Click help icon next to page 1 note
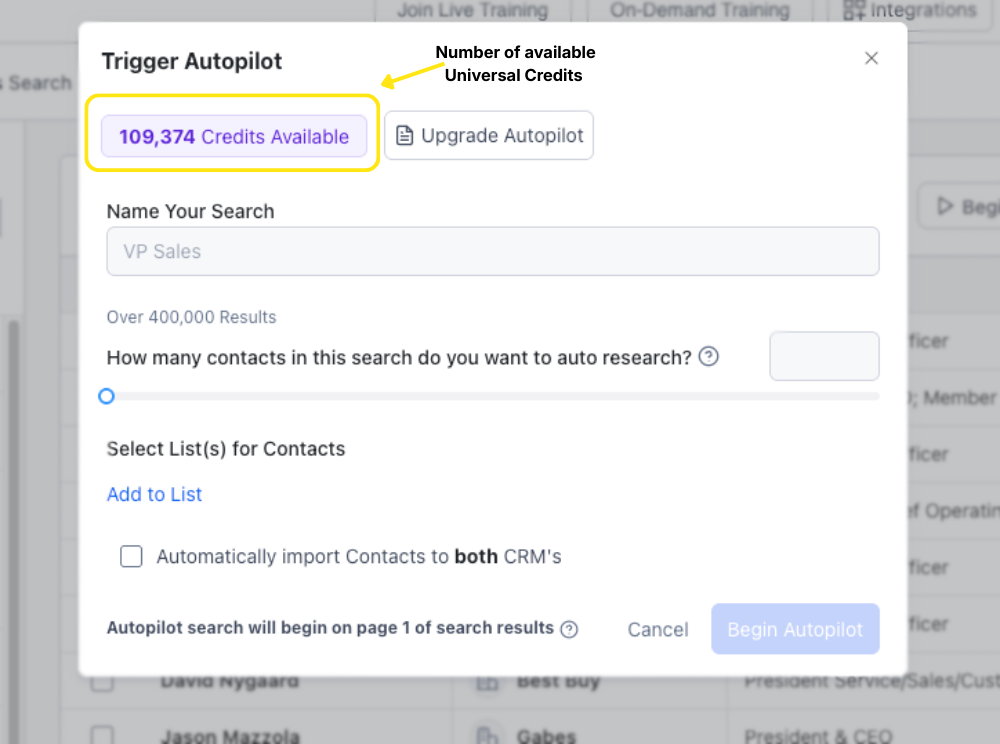This screenshot has height=744, width=1000. click(x=569, y=629)
